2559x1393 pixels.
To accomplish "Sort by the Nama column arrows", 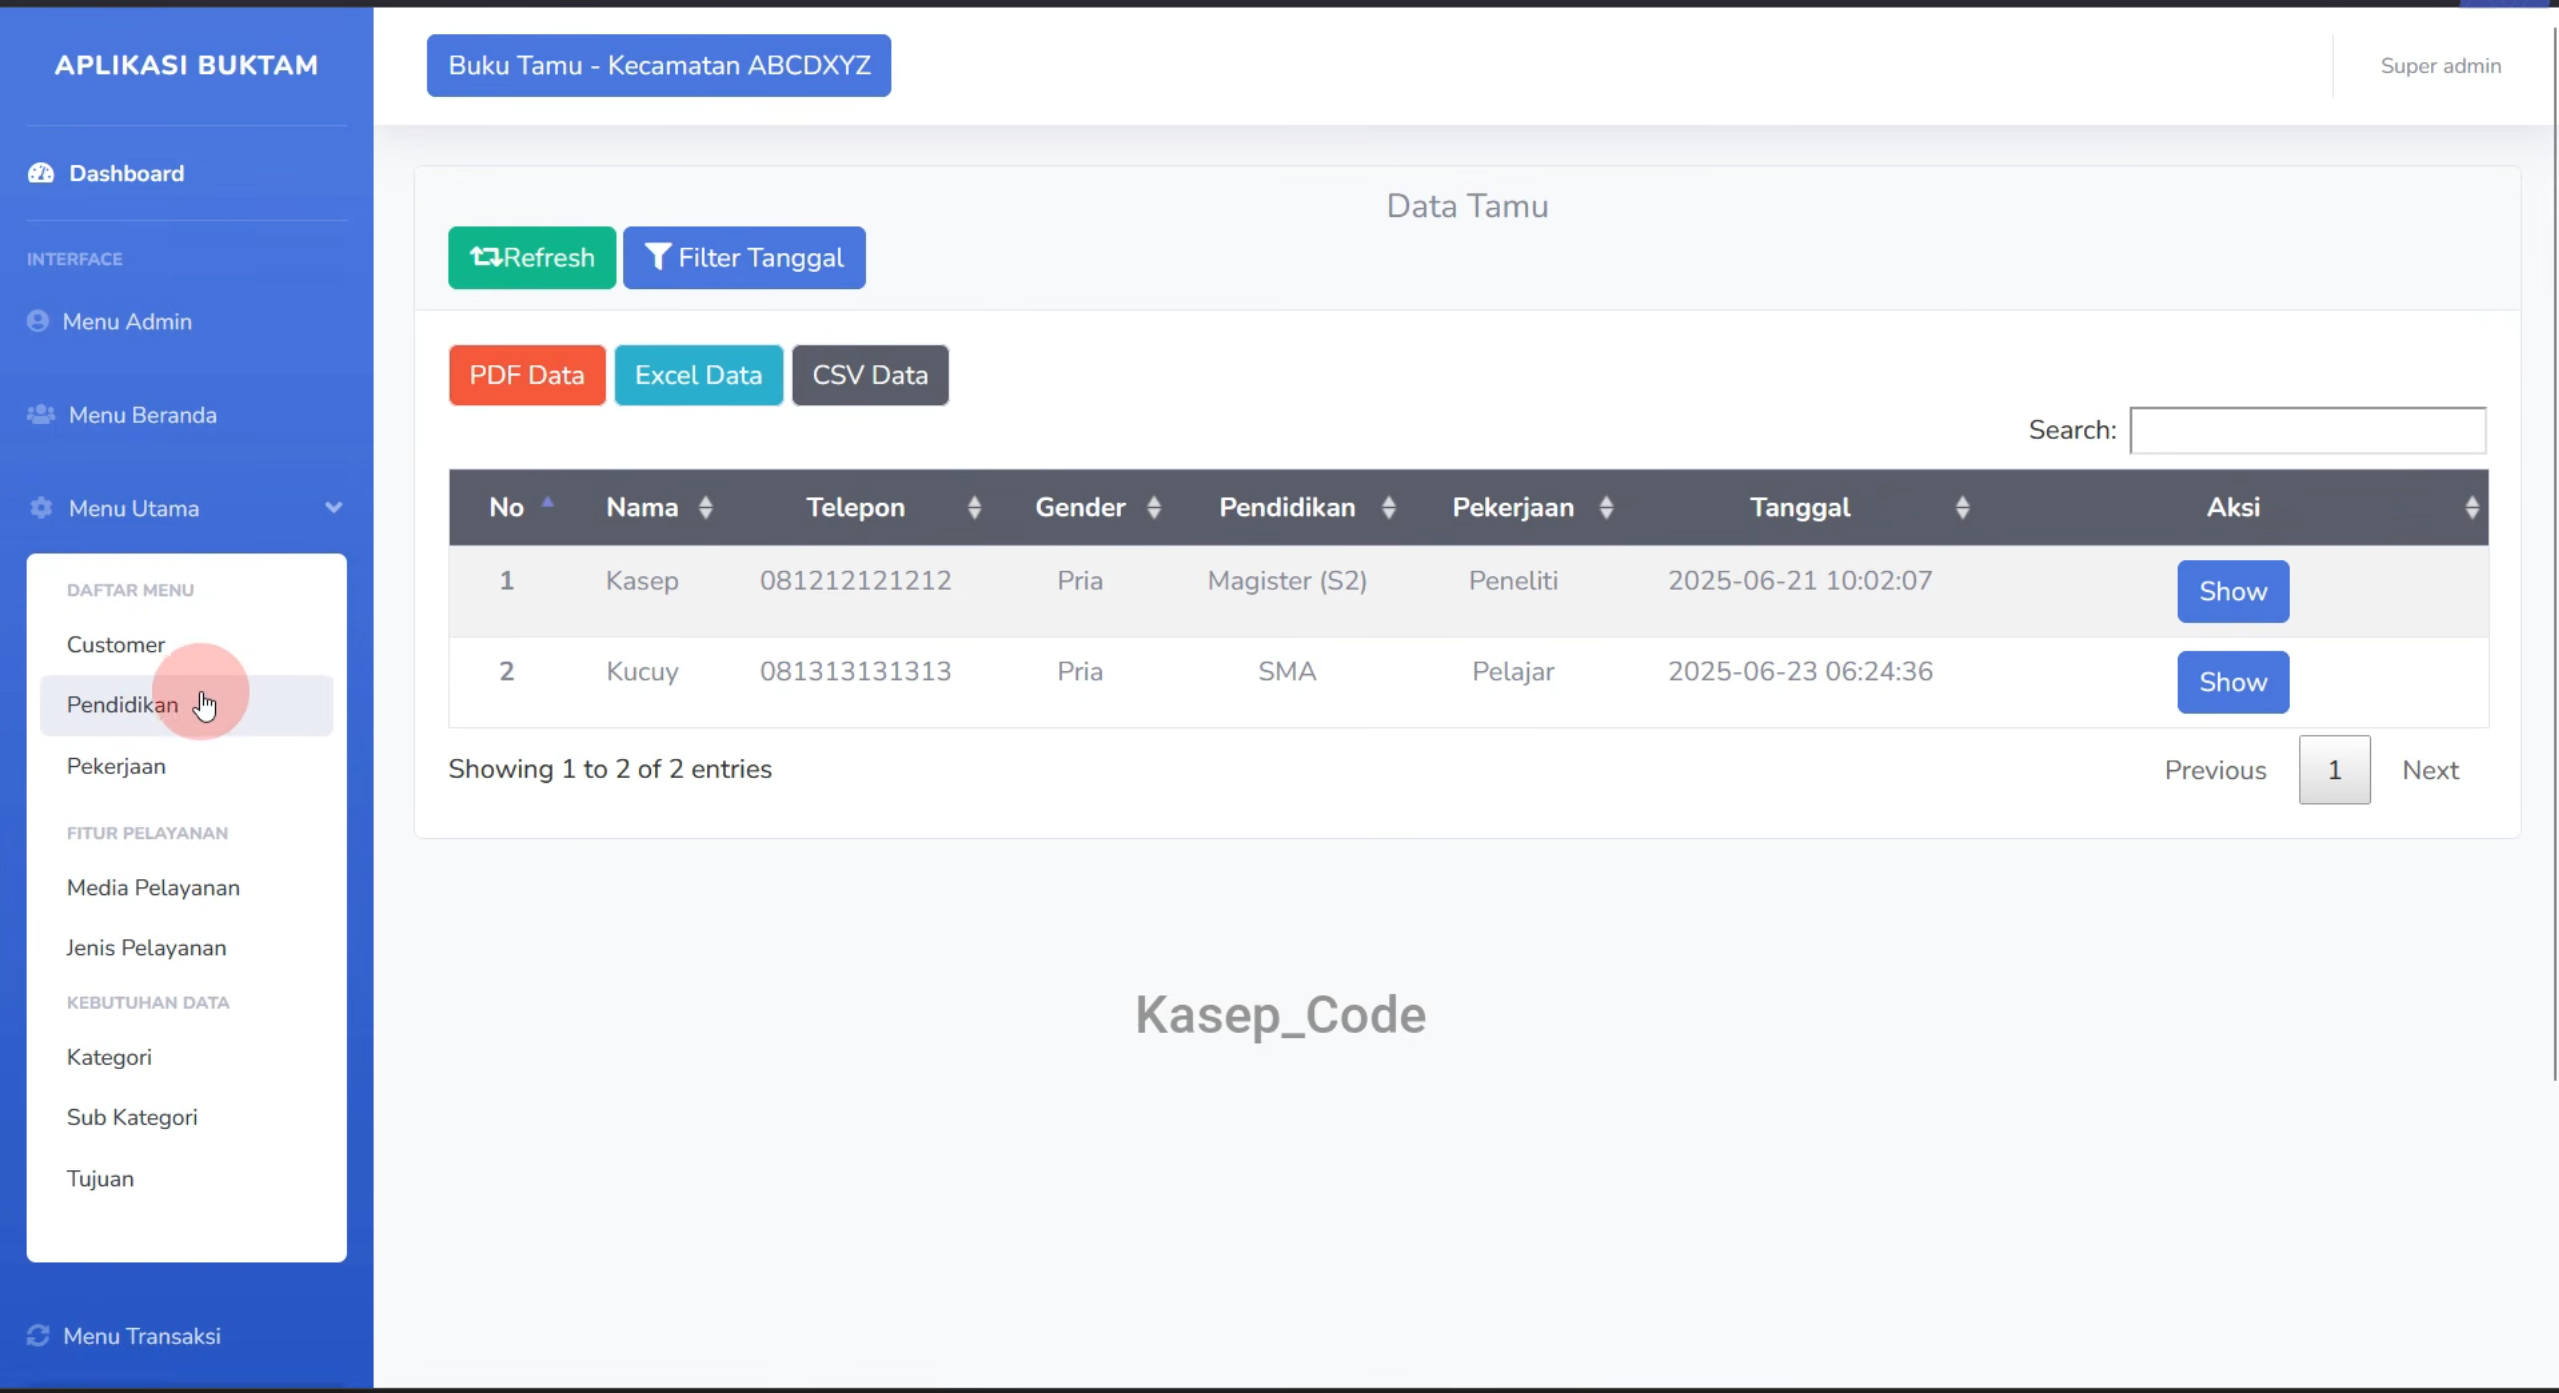I will (x=706, y=508).
